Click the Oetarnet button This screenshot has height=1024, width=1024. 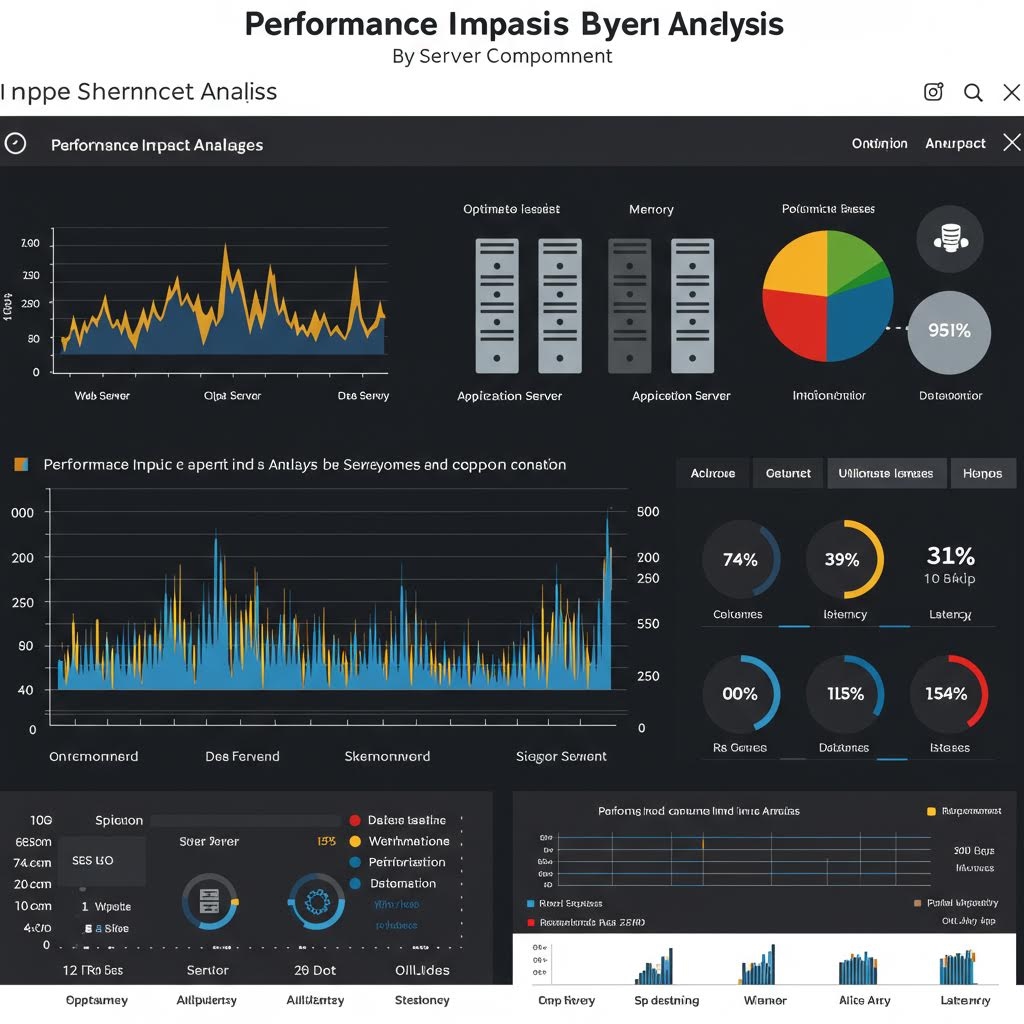788,473
